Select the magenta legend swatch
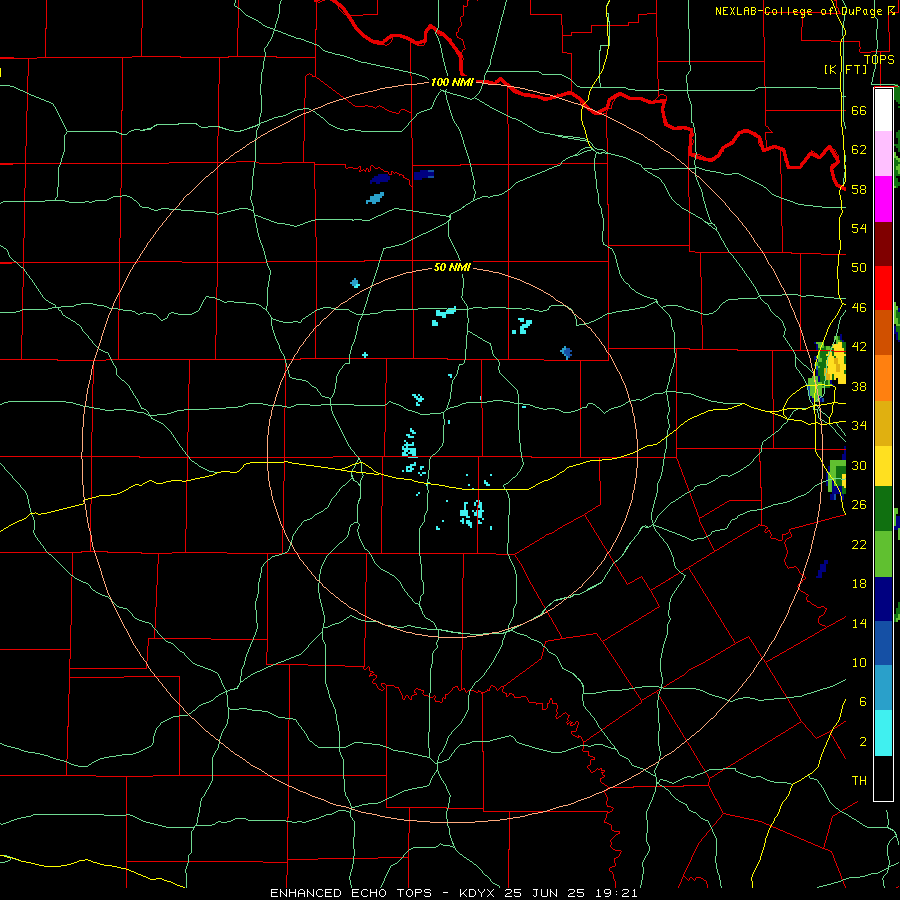The image size is (900, 900). tap(883, 199)
